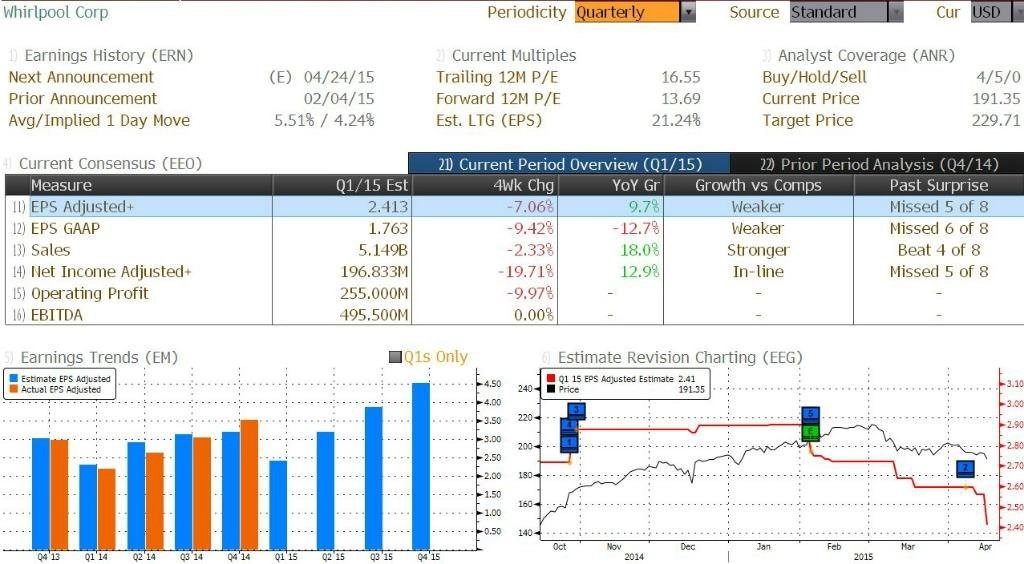Select the EPS GAAP row
This screenshot has width=1024, height=564.
(x=515, y=228)
